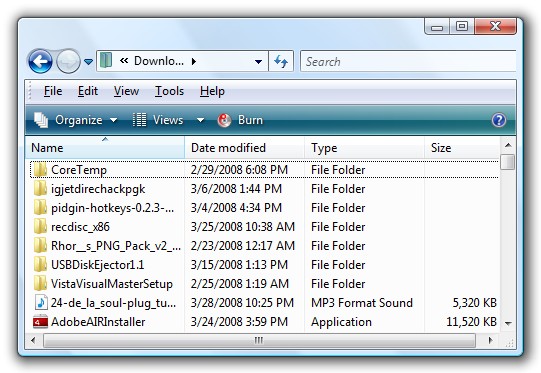This screenshot has width=541, height=373.
Task: Maximize the Explorer window
Action: (462, 27)
